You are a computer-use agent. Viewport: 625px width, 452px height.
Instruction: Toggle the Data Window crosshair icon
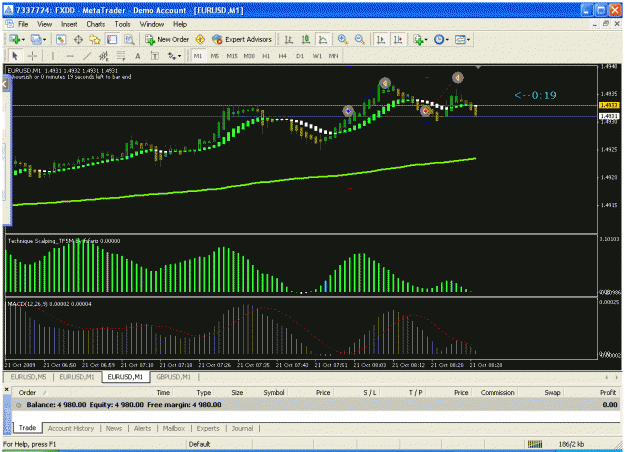pos(78,39)
